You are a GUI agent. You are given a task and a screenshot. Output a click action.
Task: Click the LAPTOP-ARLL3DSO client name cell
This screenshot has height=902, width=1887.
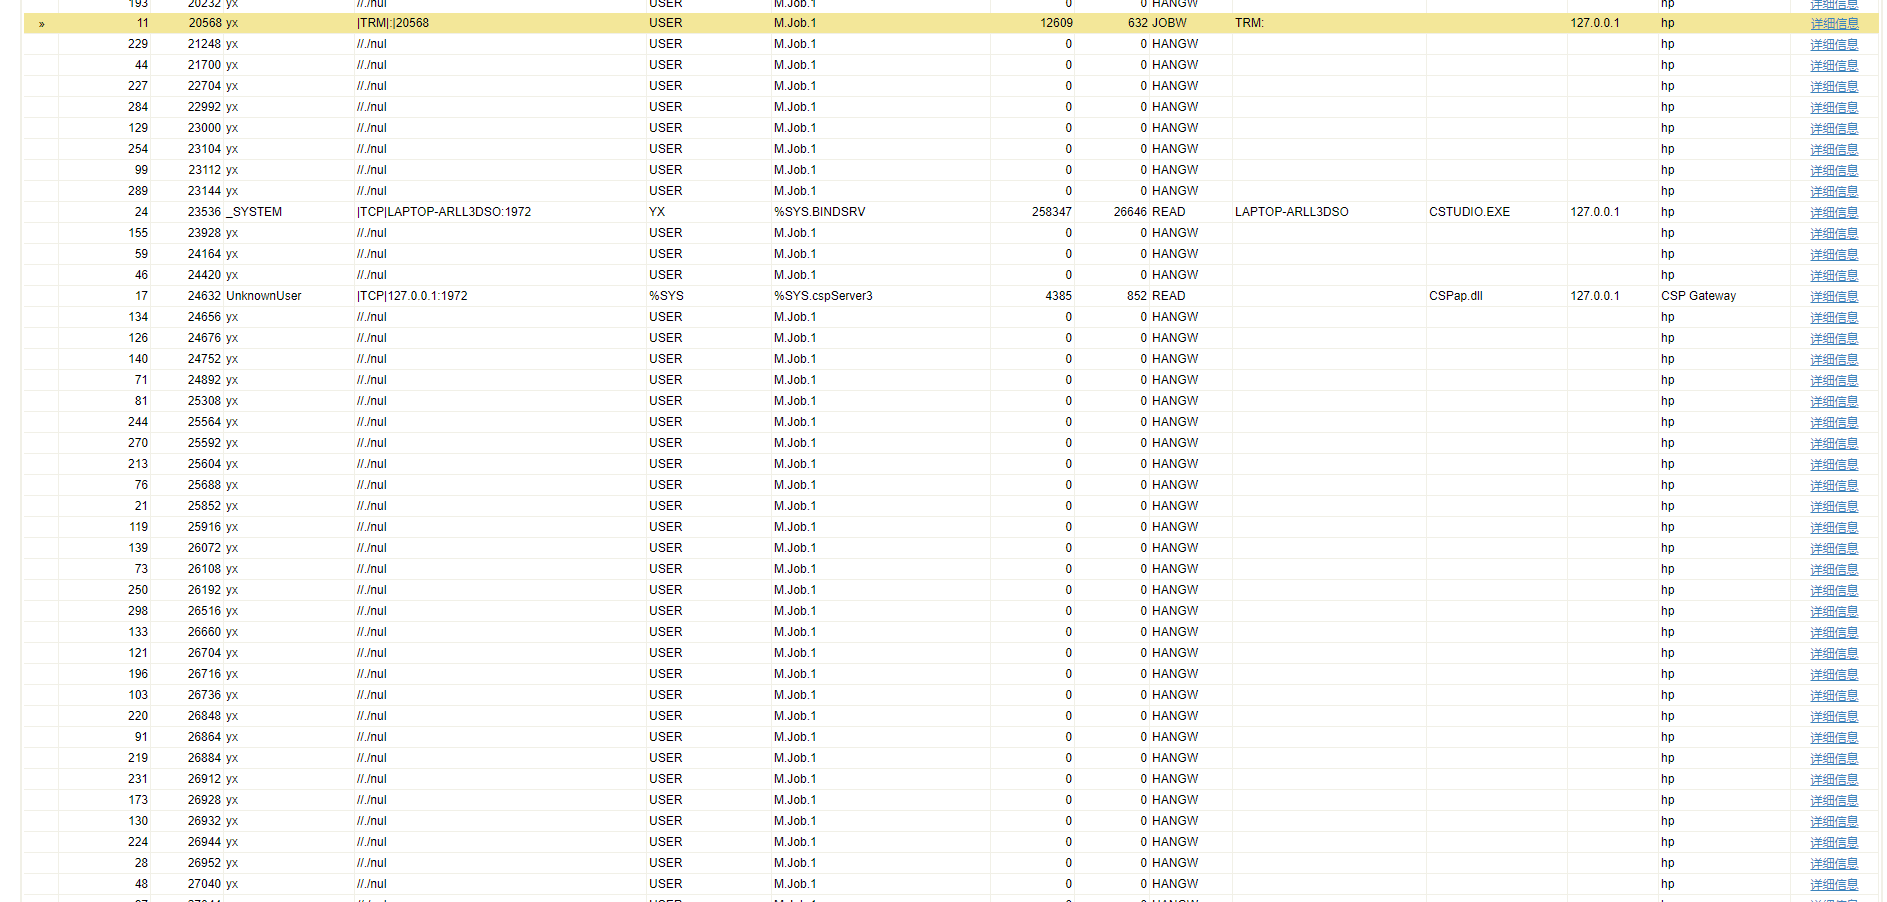click(x=1291, y=212)
